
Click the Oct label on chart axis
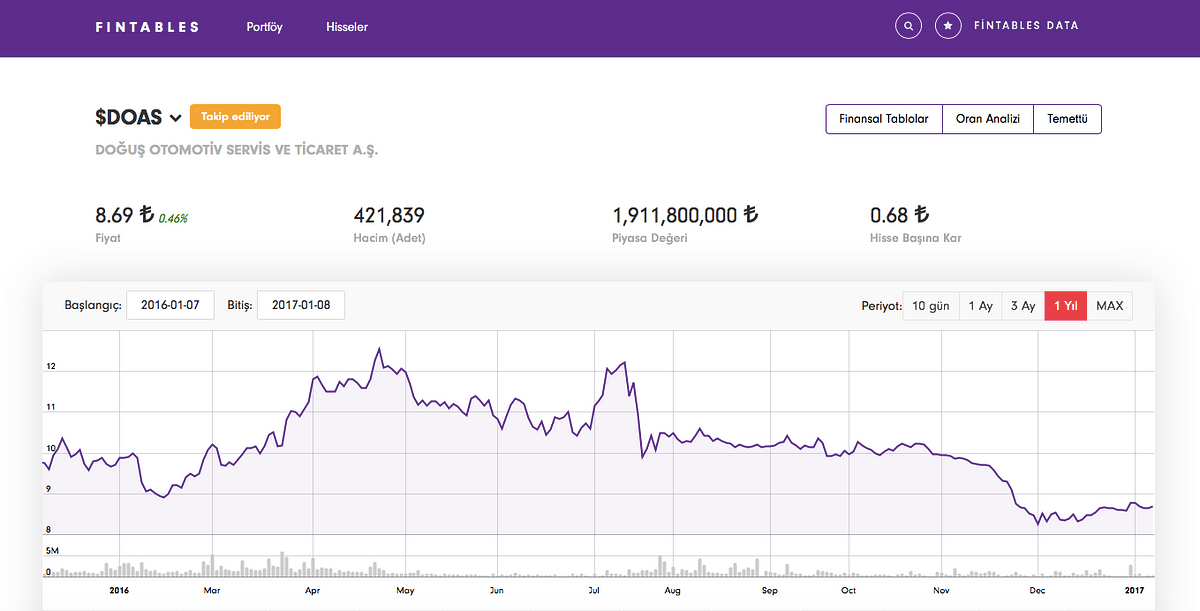tap(848, 591)
